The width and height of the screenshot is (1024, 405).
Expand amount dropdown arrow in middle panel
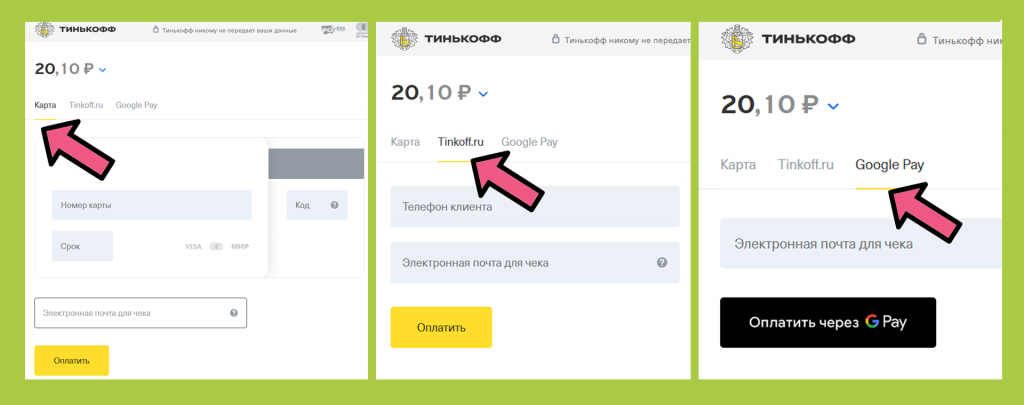coord(483,94)
